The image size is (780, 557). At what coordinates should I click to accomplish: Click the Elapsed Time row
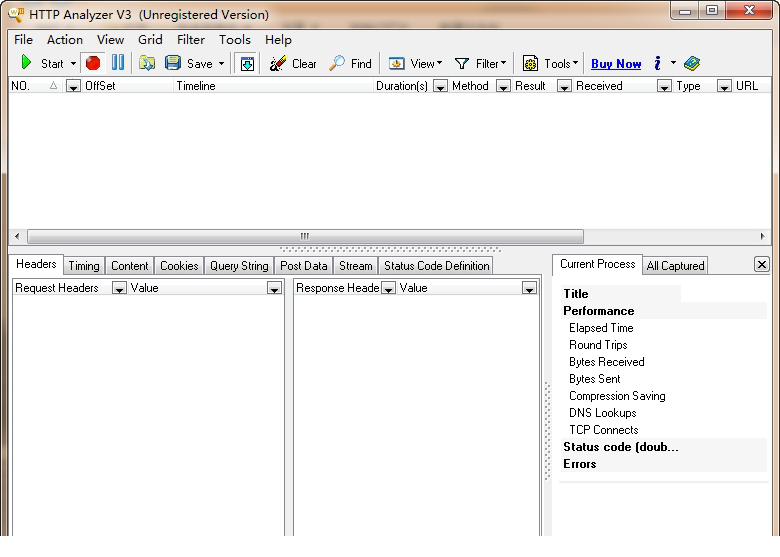click(664, 328)
